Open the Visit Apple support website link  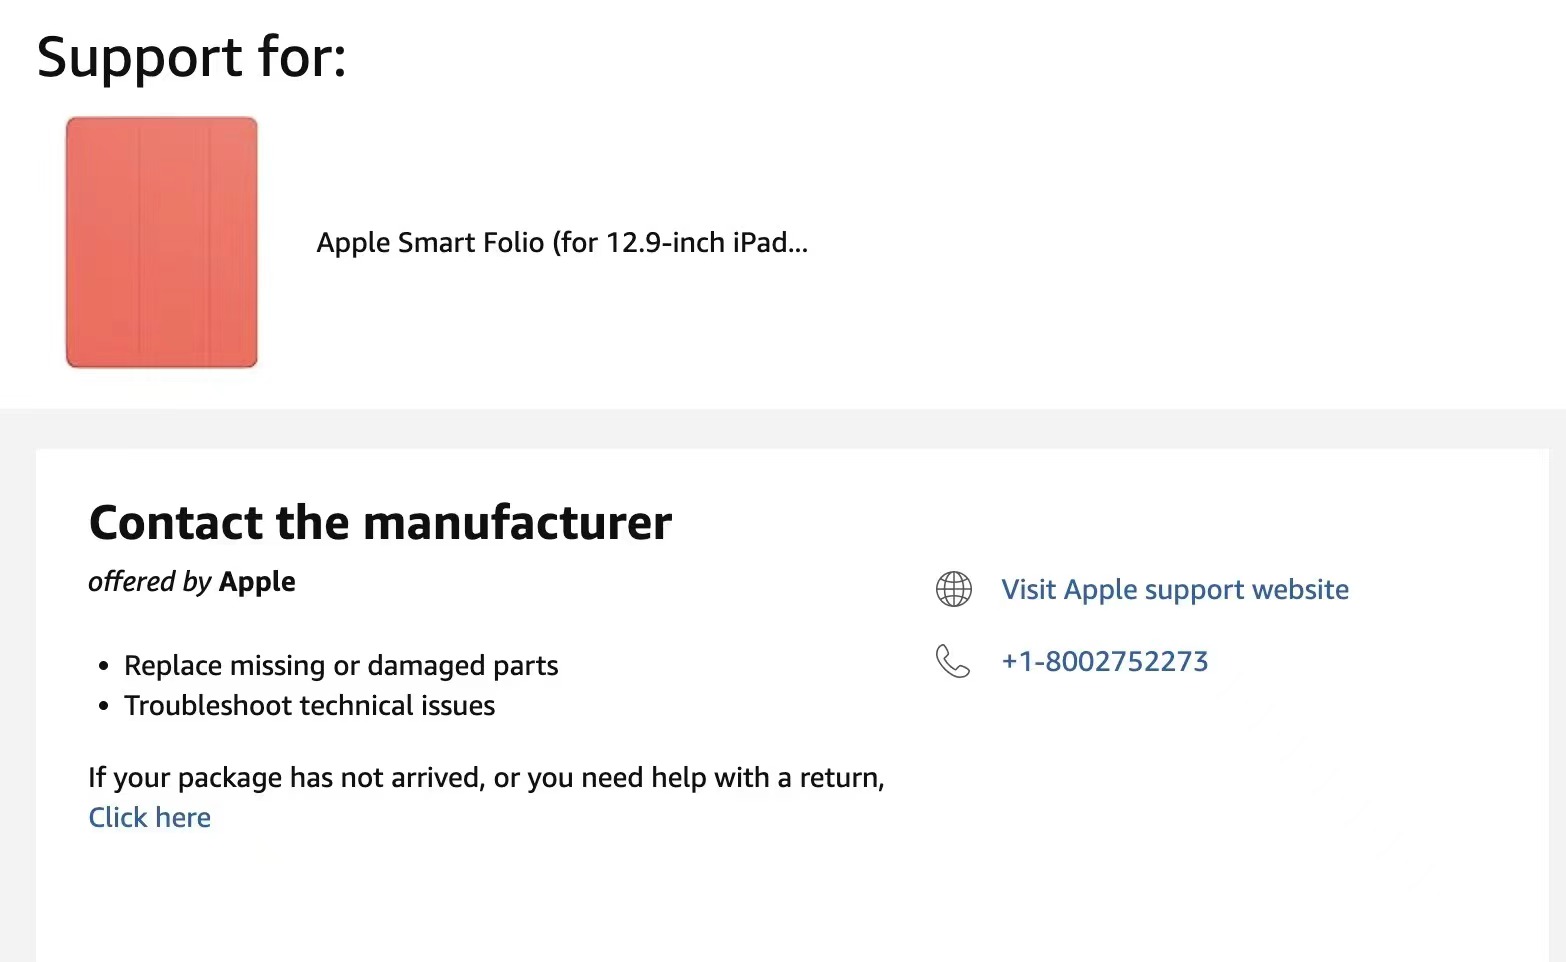(1175, 589)
